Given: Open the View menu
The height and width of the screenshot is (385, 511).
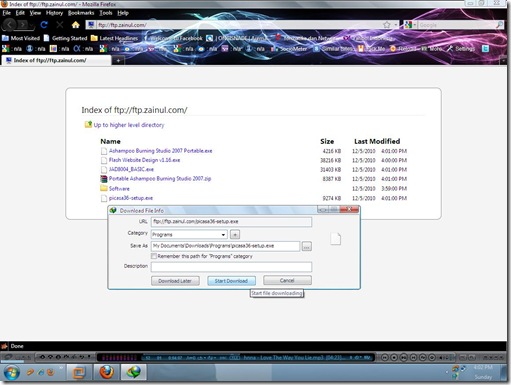Looking at the screenshot, I should [35, 13].
